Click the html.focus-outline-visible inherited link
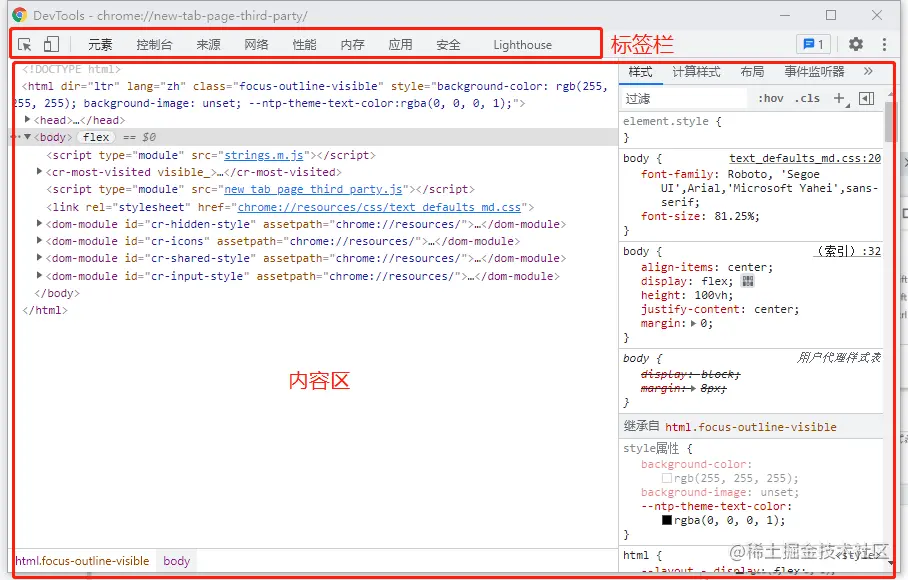Screen dimensions: 908x580 tap(750, 427)
